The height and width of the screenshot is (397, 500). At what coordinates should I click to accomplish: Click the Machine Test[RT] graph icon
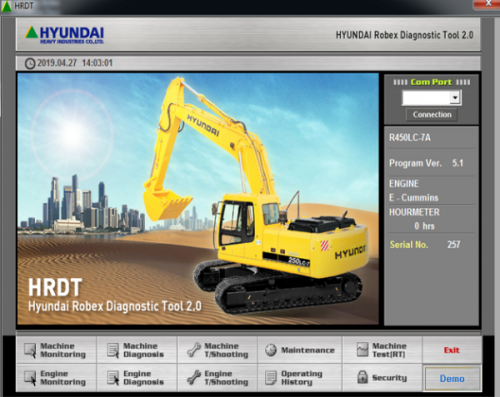[x=362, y=350]
